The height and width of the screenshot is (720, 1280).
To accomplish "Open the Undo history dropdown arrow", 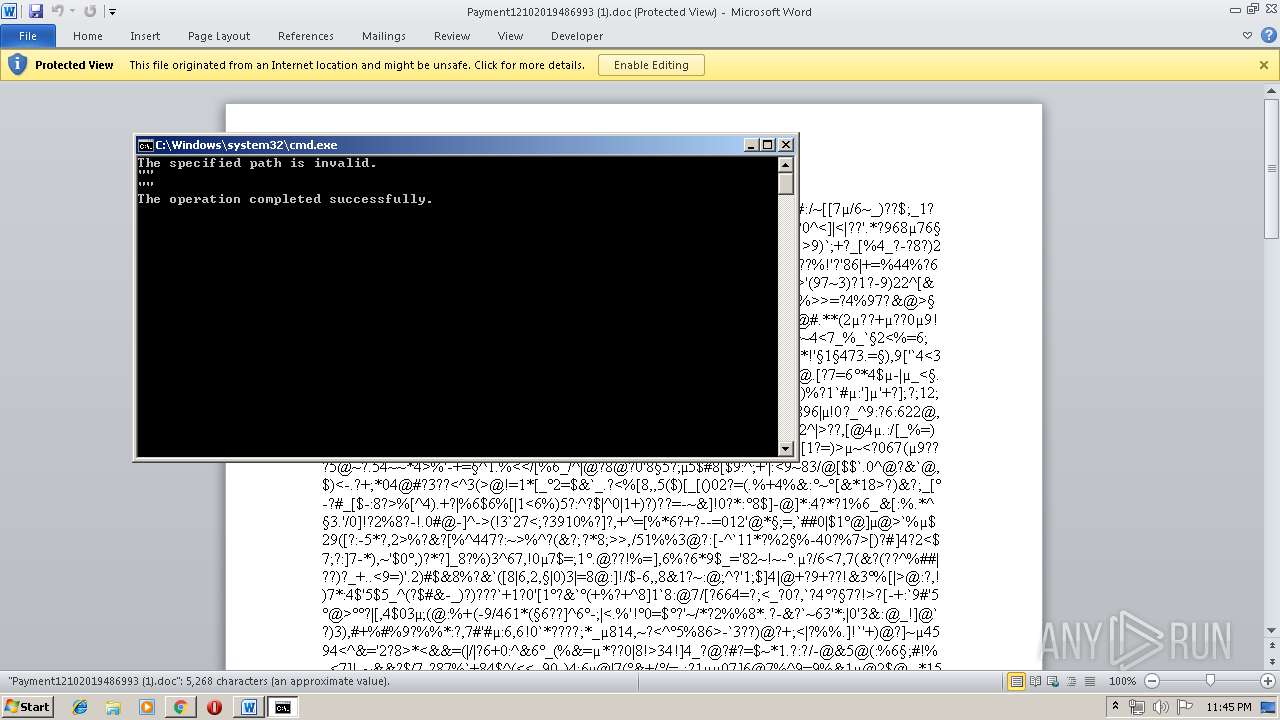I will (71, 11).
